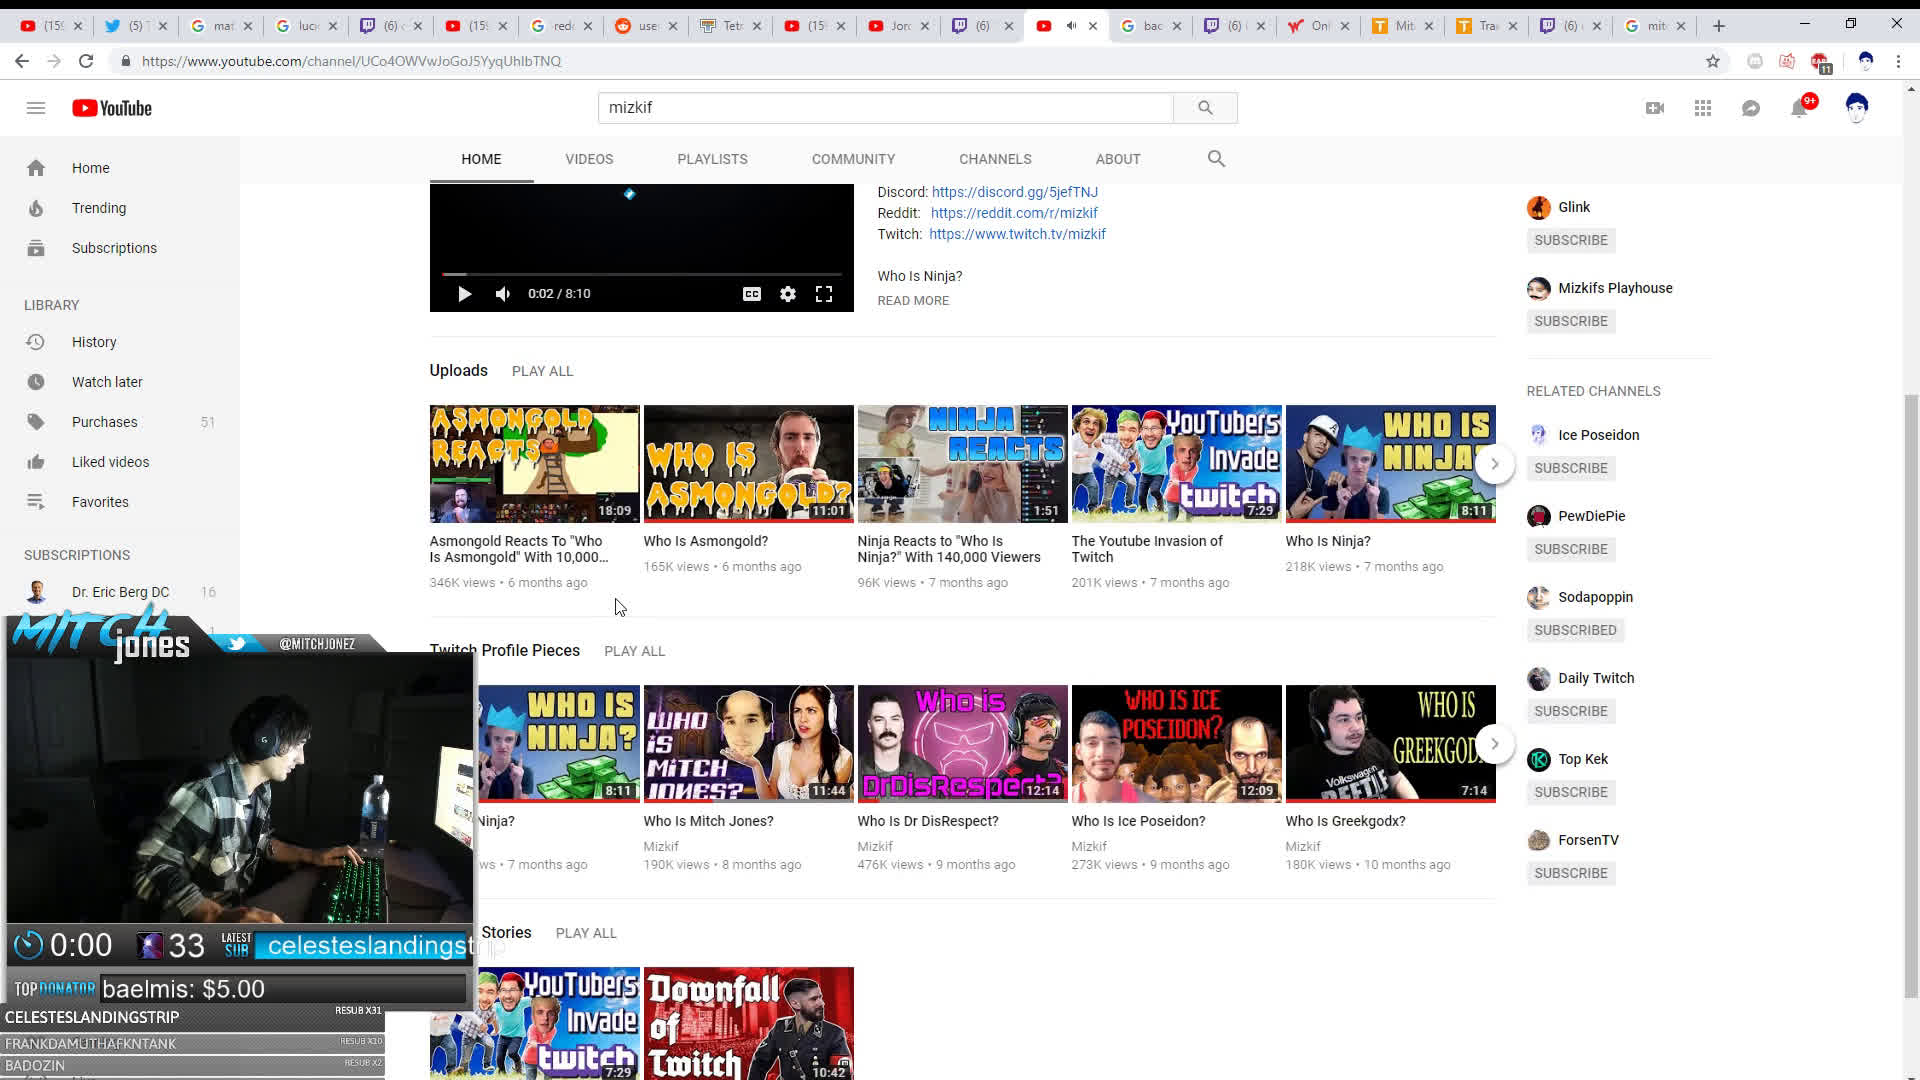Image resolution: width=1920 pixels, height=1080 pixels.
Task: Click PLAY ALL for Twitch Profile Pieces
Action: [x=634, y=651]
